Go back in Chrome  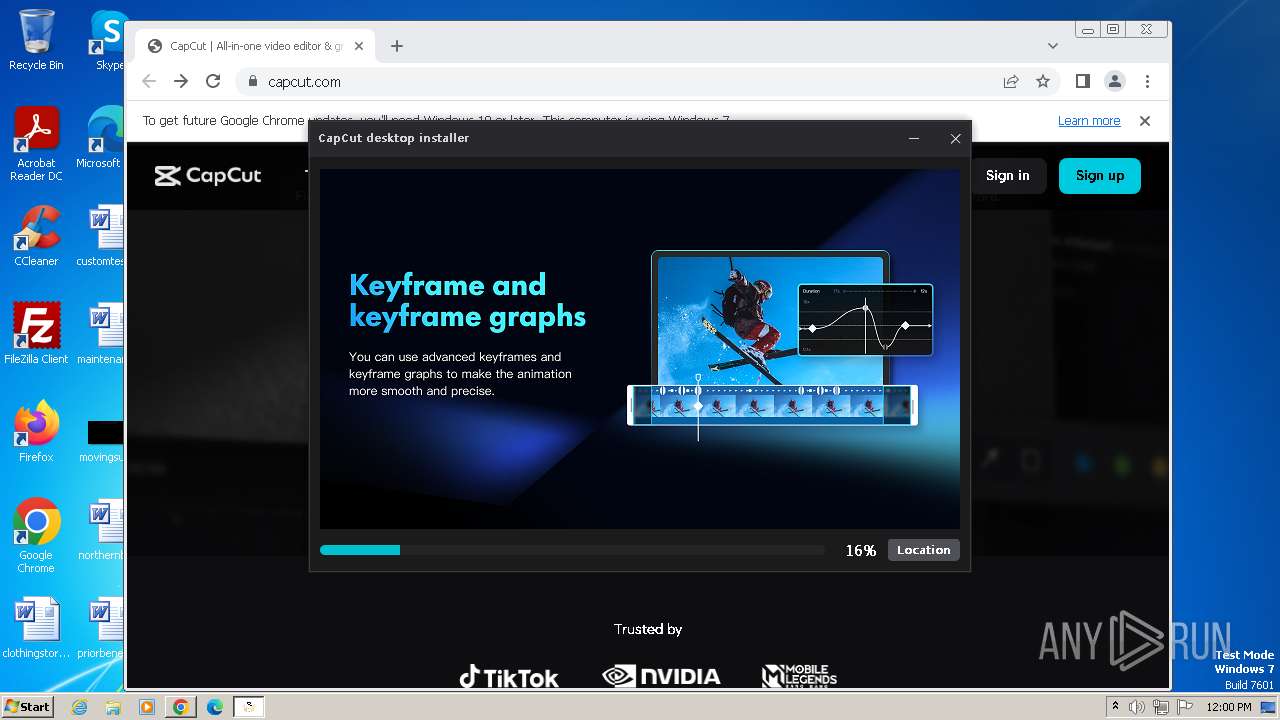click(149, 82)
